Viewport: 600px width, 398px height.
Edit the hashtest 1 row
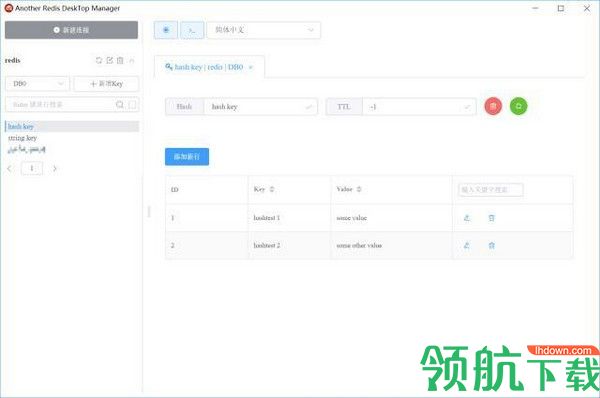click(466, 218)
